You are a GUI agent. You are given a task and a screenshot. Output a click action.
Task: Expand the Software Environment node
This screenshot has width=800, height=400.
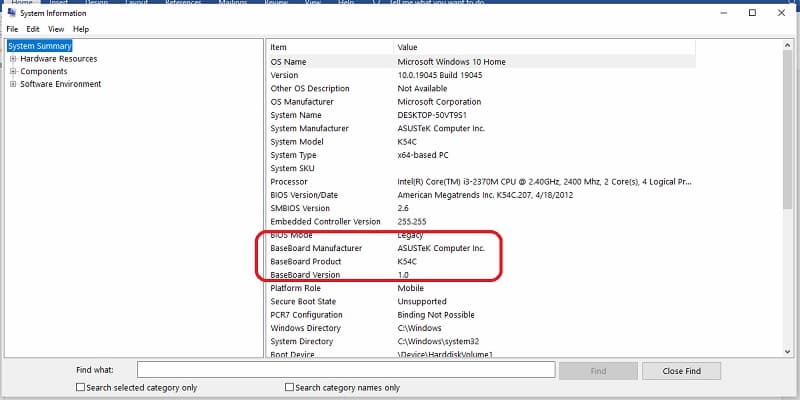13,84
